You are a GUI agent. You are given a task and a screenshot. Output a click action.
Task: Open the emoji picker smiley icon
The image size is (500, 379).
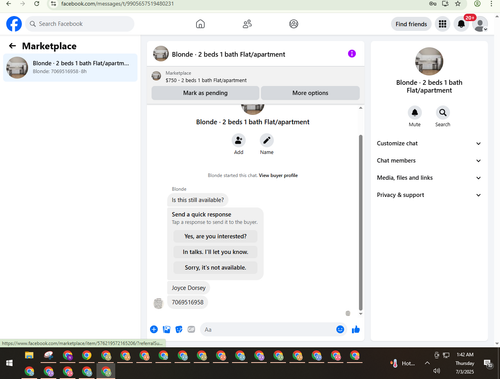(340, 329)
